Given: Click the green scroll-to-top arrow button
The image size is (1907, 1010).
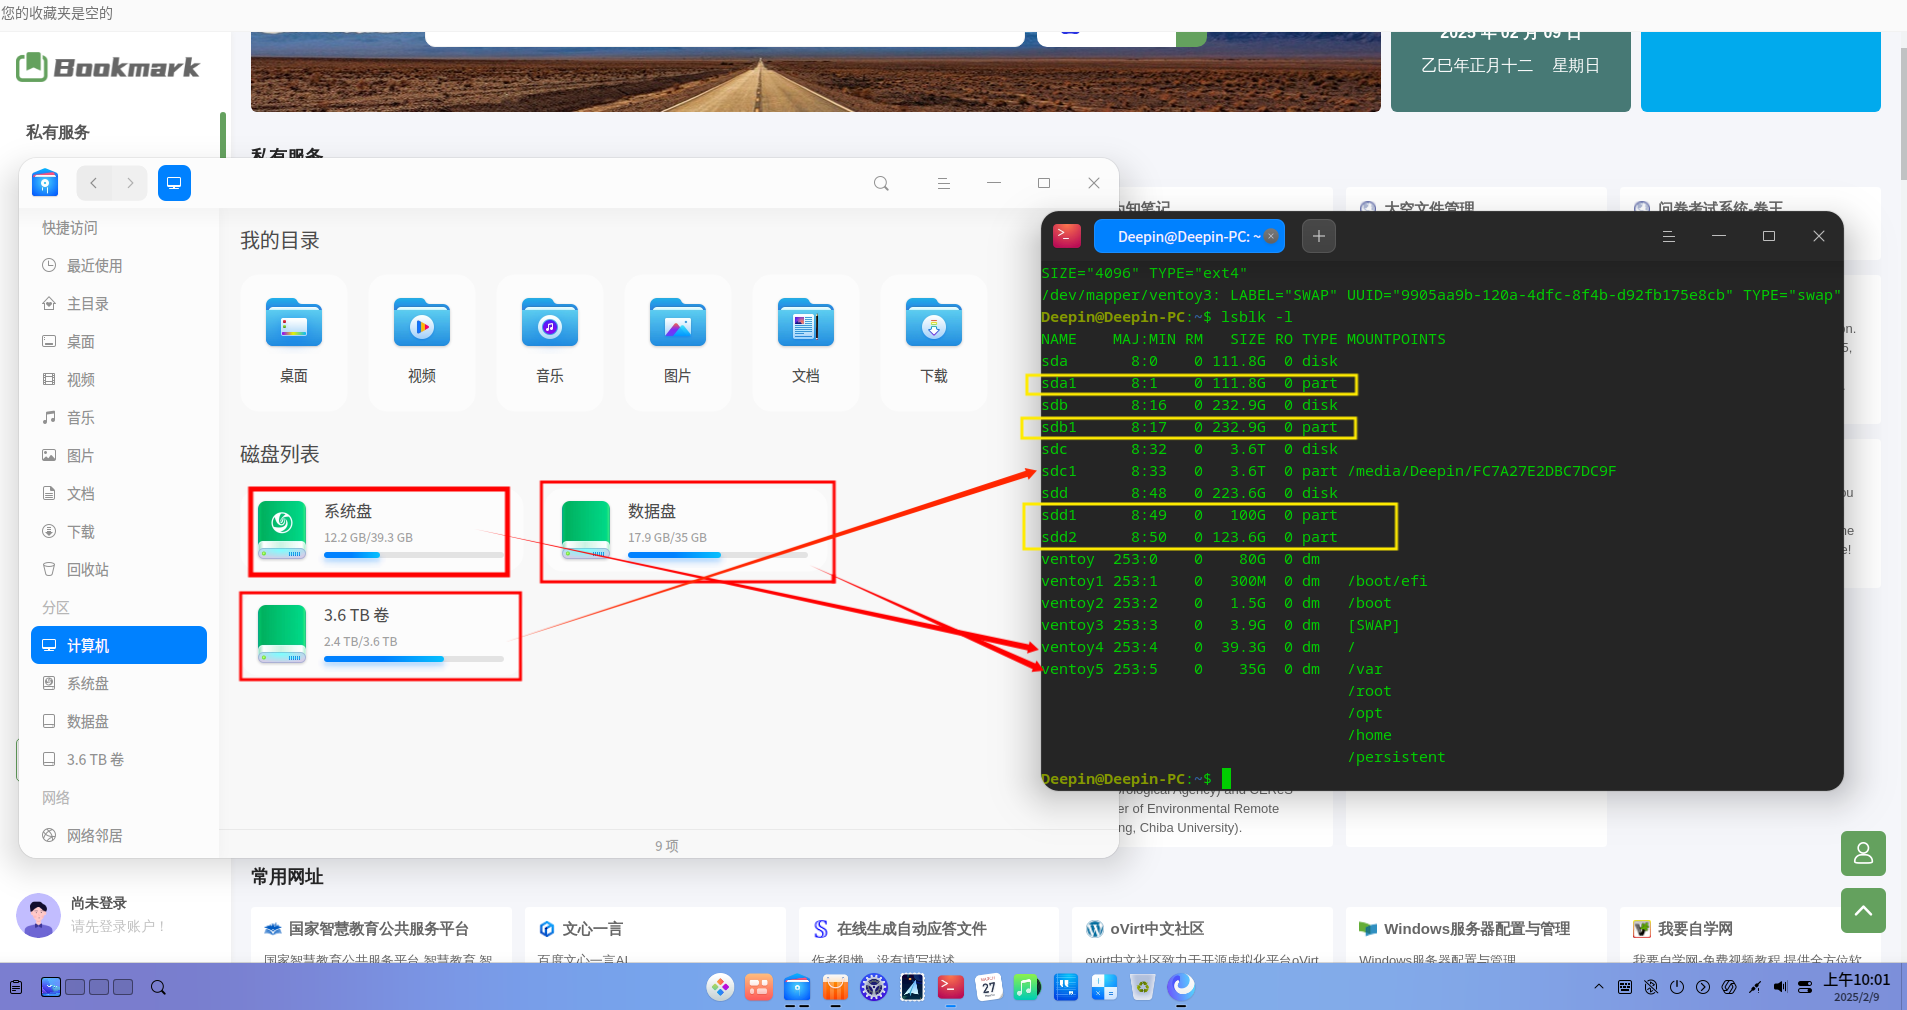Looking at the screenshot, I should click(x=1863, y=910).
